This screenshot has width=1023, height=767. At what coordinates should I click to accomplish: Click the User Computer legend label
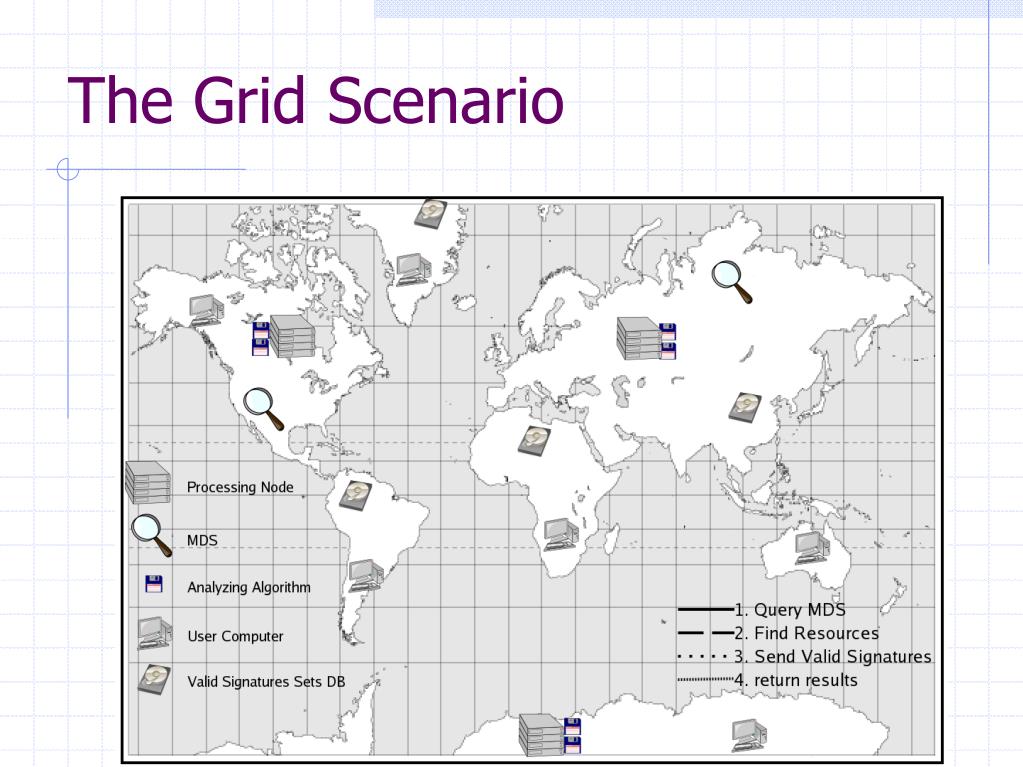(235, 636)
